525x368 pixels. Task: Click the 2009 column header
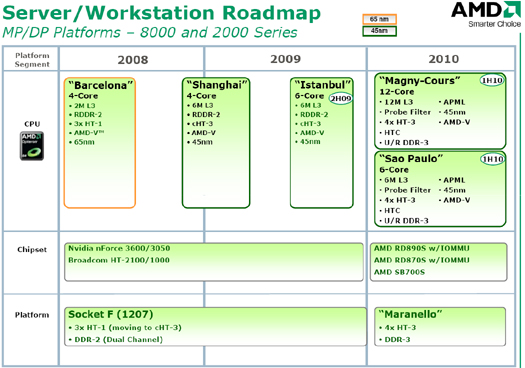click(x=286, y=59)
